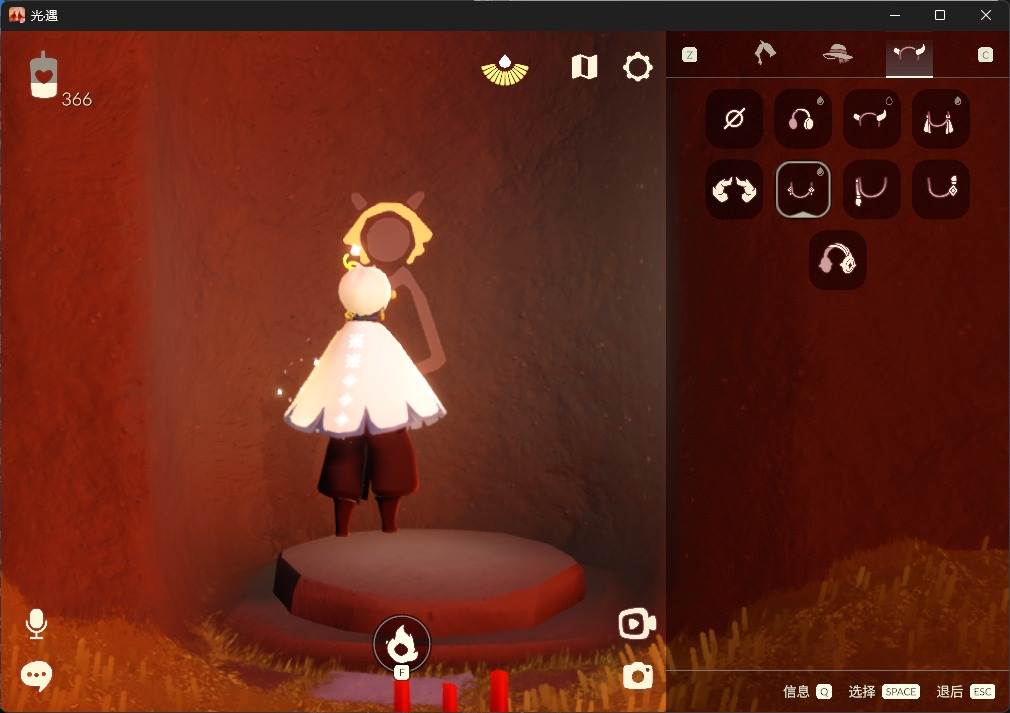Select the horn accessories tab
The image size is (1010, 713).
point(909,54)
